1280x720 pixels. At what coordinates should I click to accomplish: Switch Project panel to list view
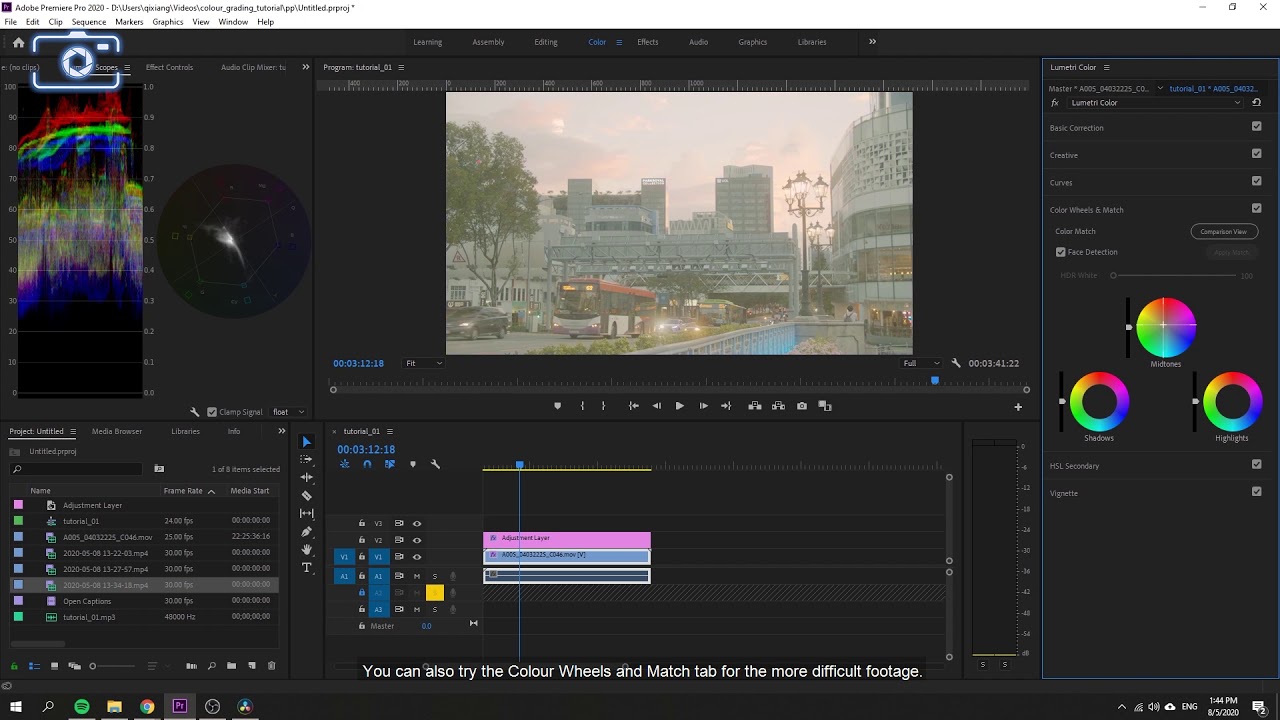(33, 666)
